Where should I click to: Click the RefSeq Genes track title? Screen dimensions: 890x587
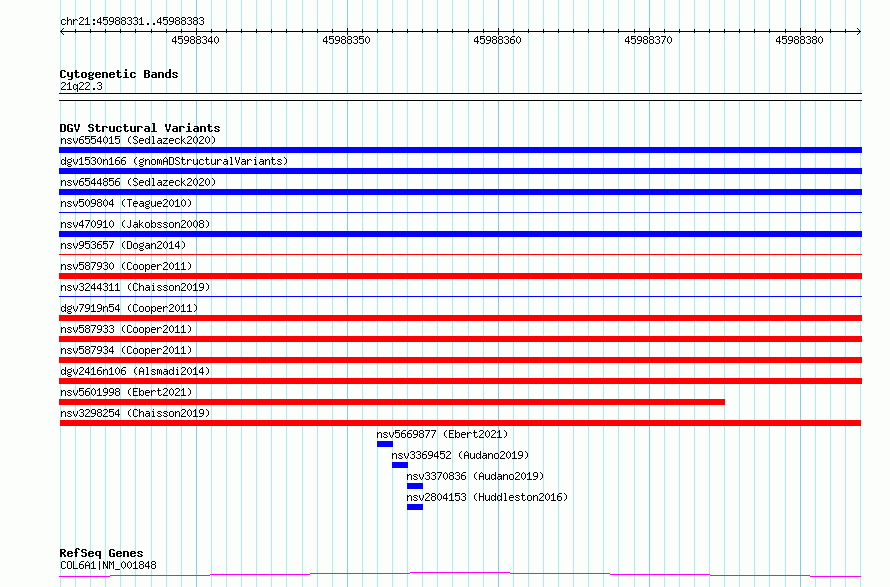(x=101, y=553)
